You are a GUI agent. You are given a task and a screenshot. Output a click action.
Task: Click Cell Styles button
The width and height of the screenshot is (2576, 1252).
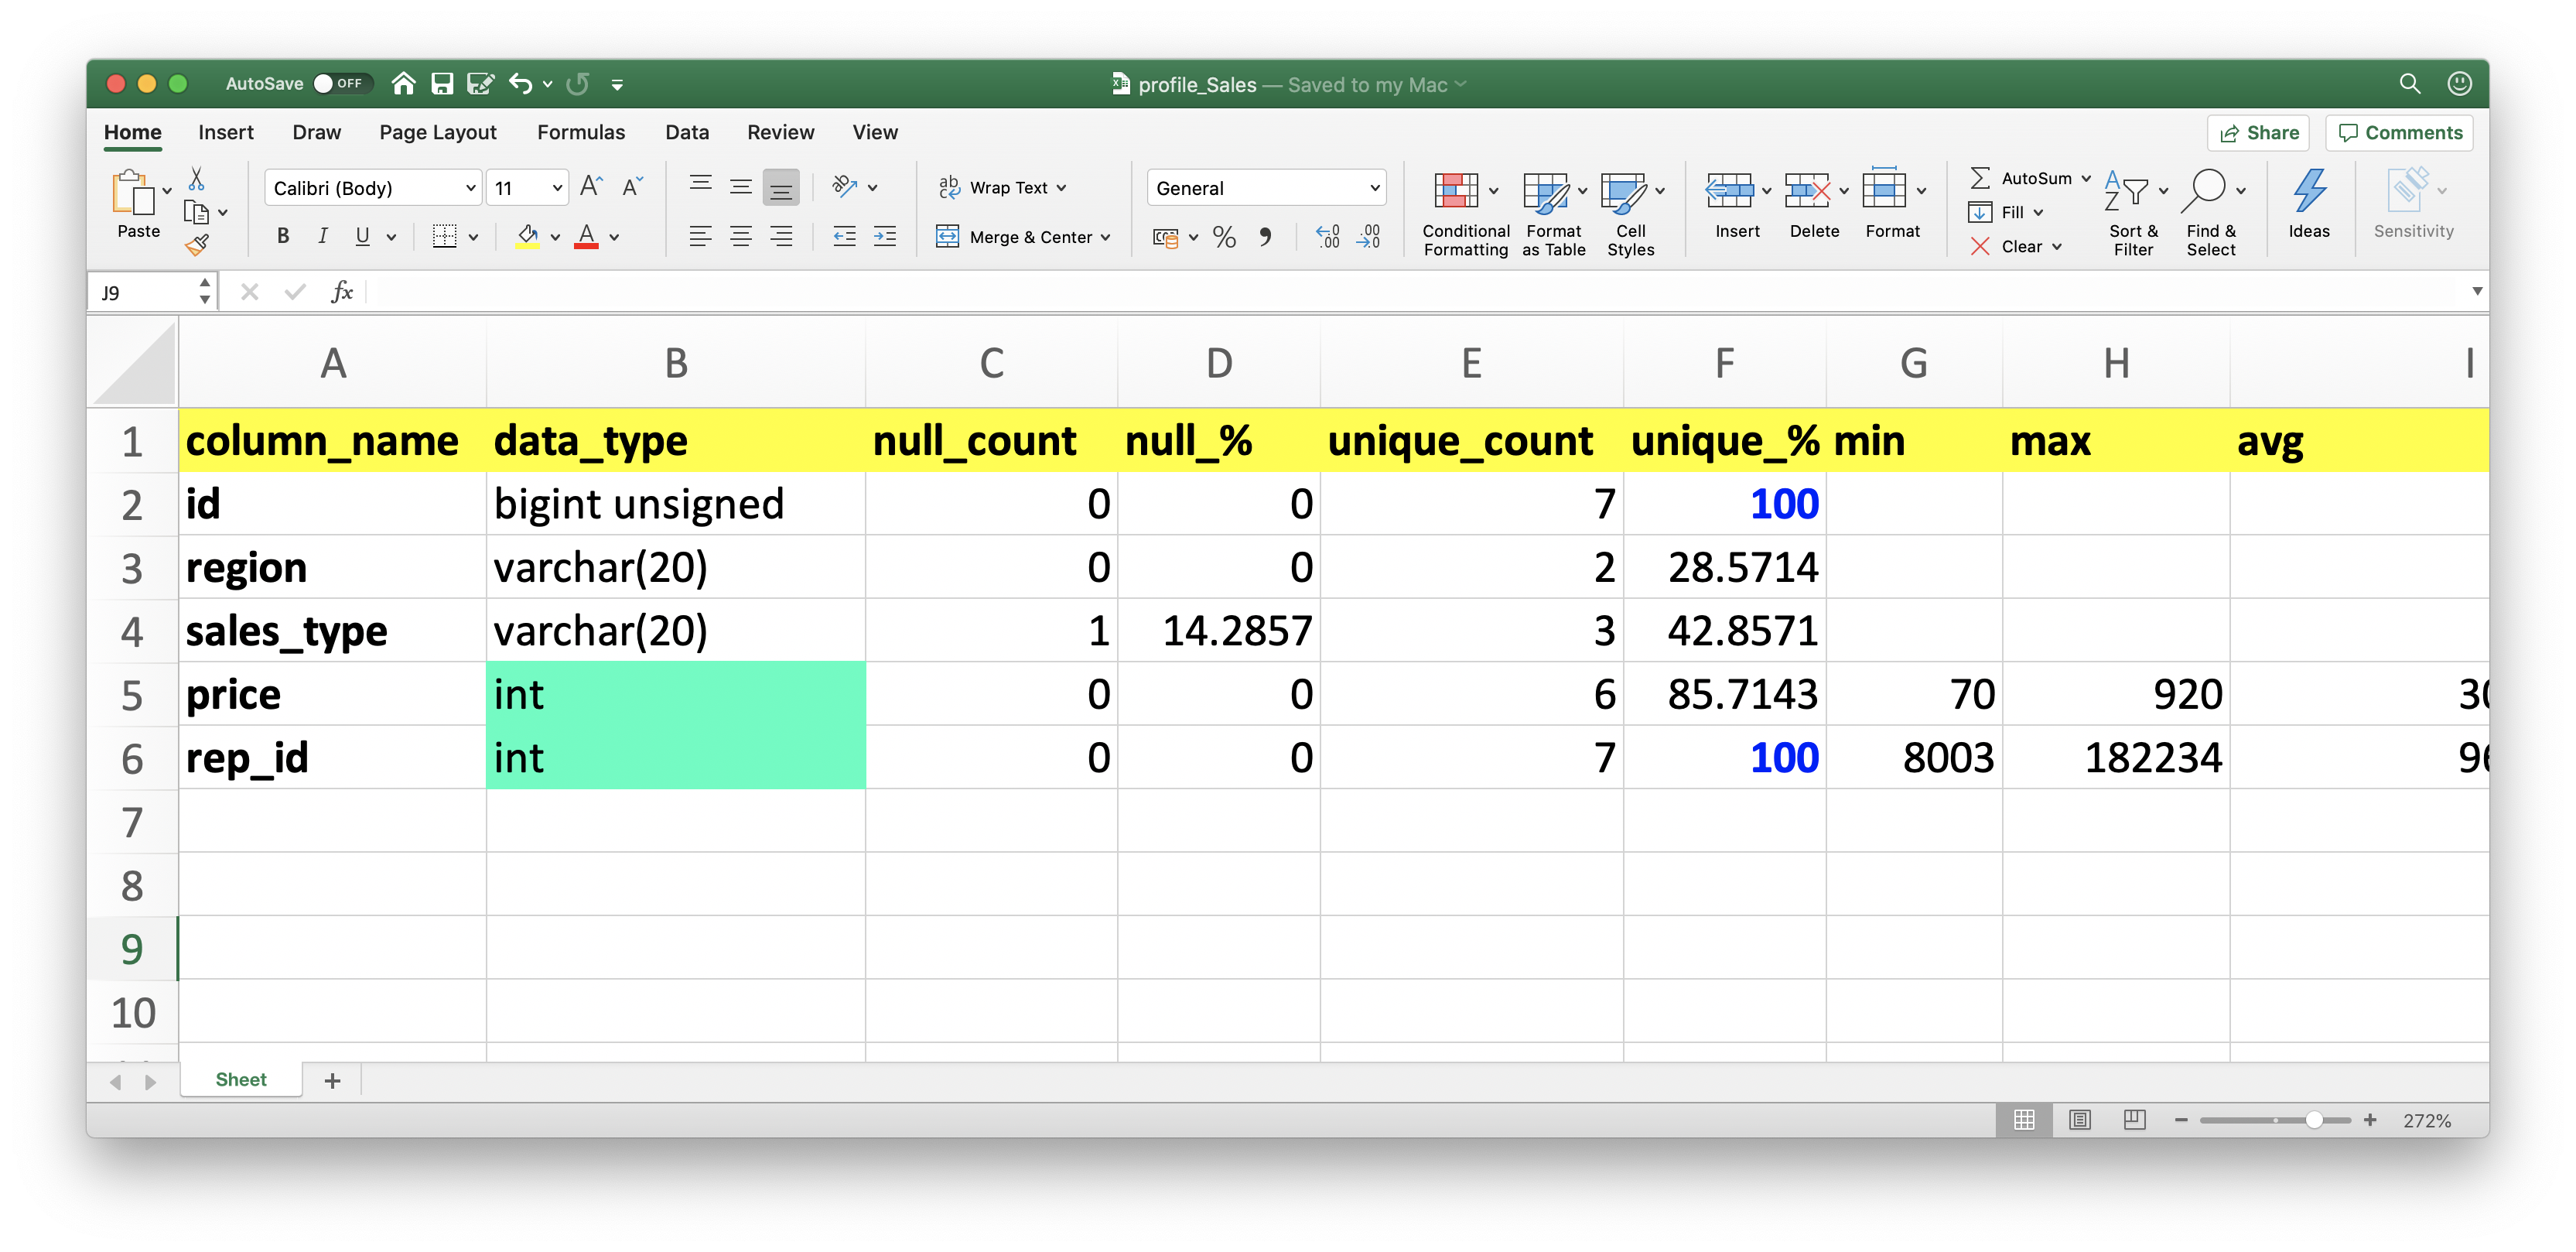click(1630, 213)
